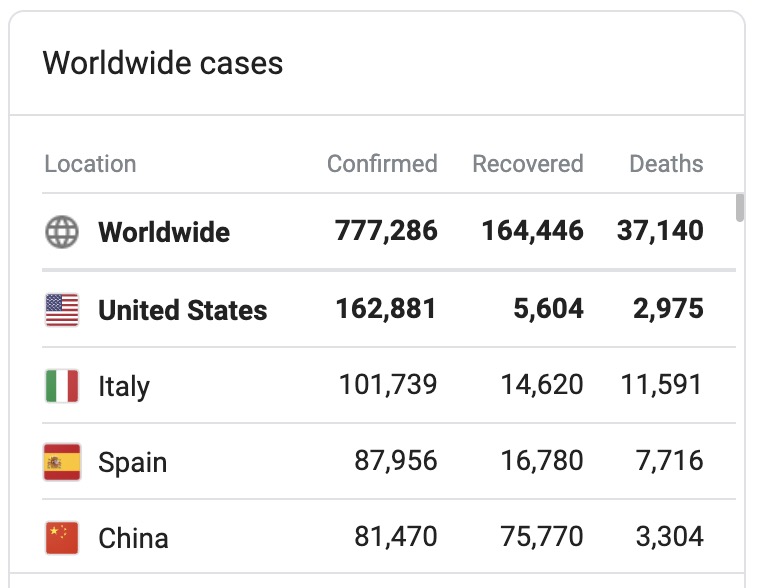Open the China row label
Screen dimensions: 758x588
(133, 539)
